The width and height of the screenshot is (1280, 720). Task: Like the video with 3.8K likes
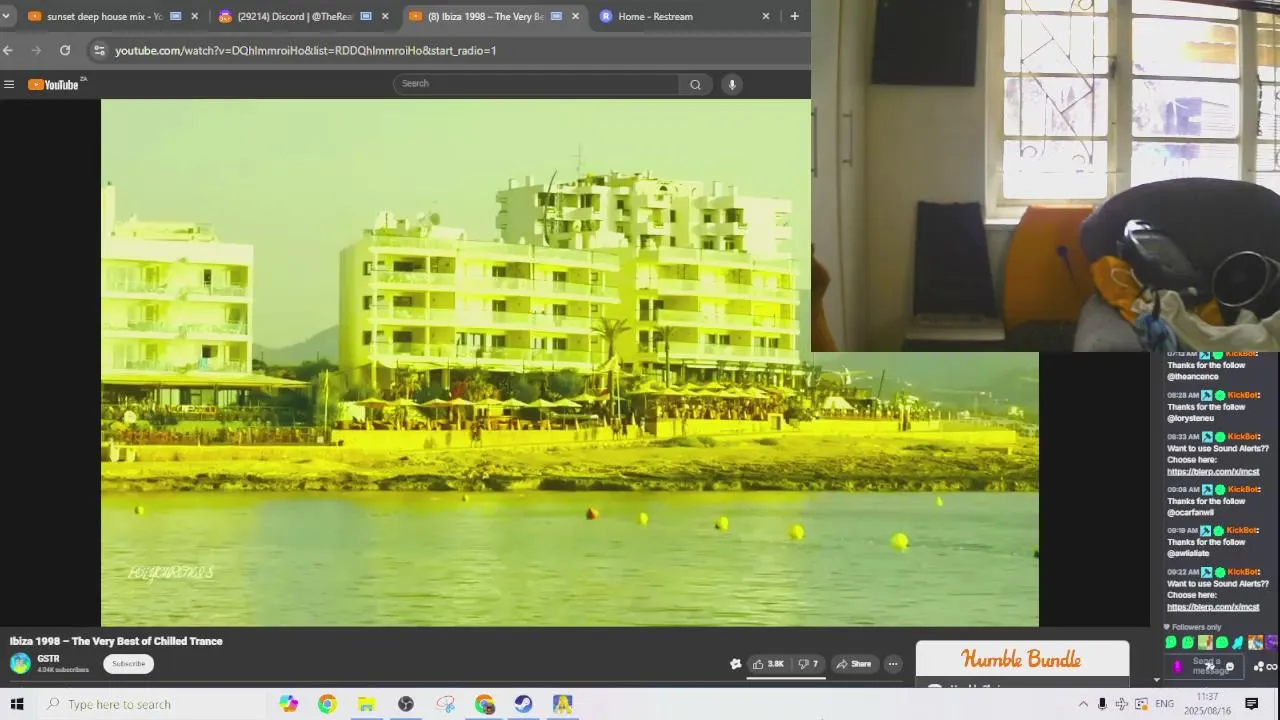(769, 664)
